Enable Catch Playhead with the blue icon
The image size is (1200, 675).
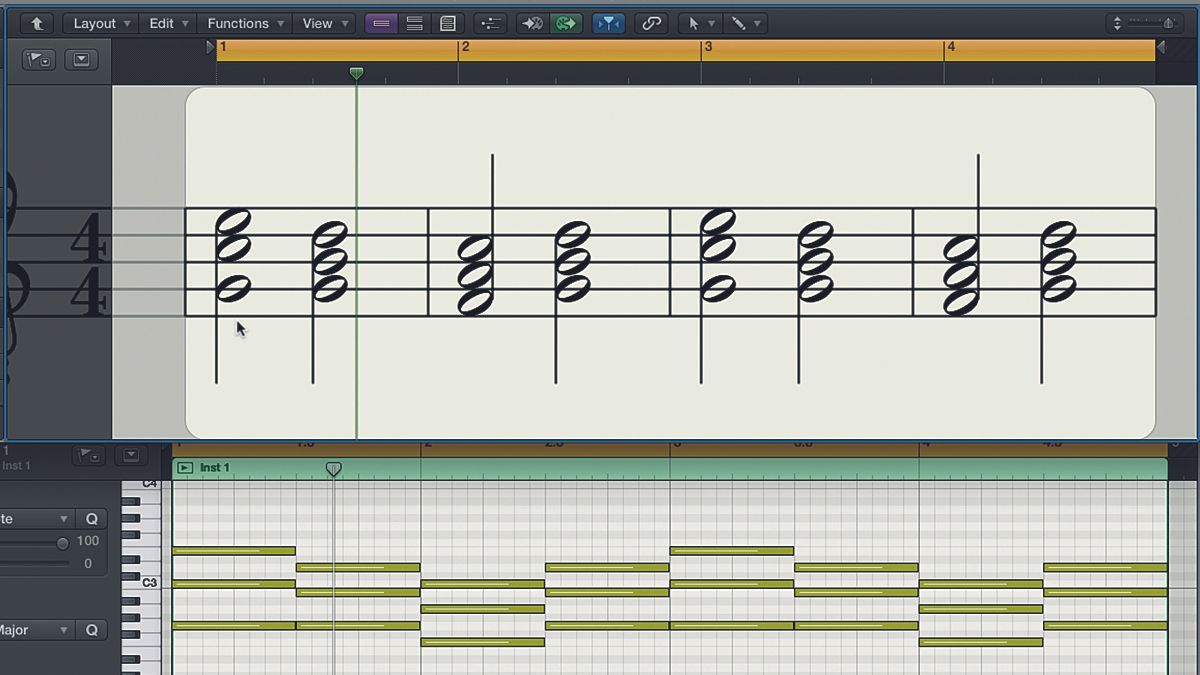coord(608,23)
